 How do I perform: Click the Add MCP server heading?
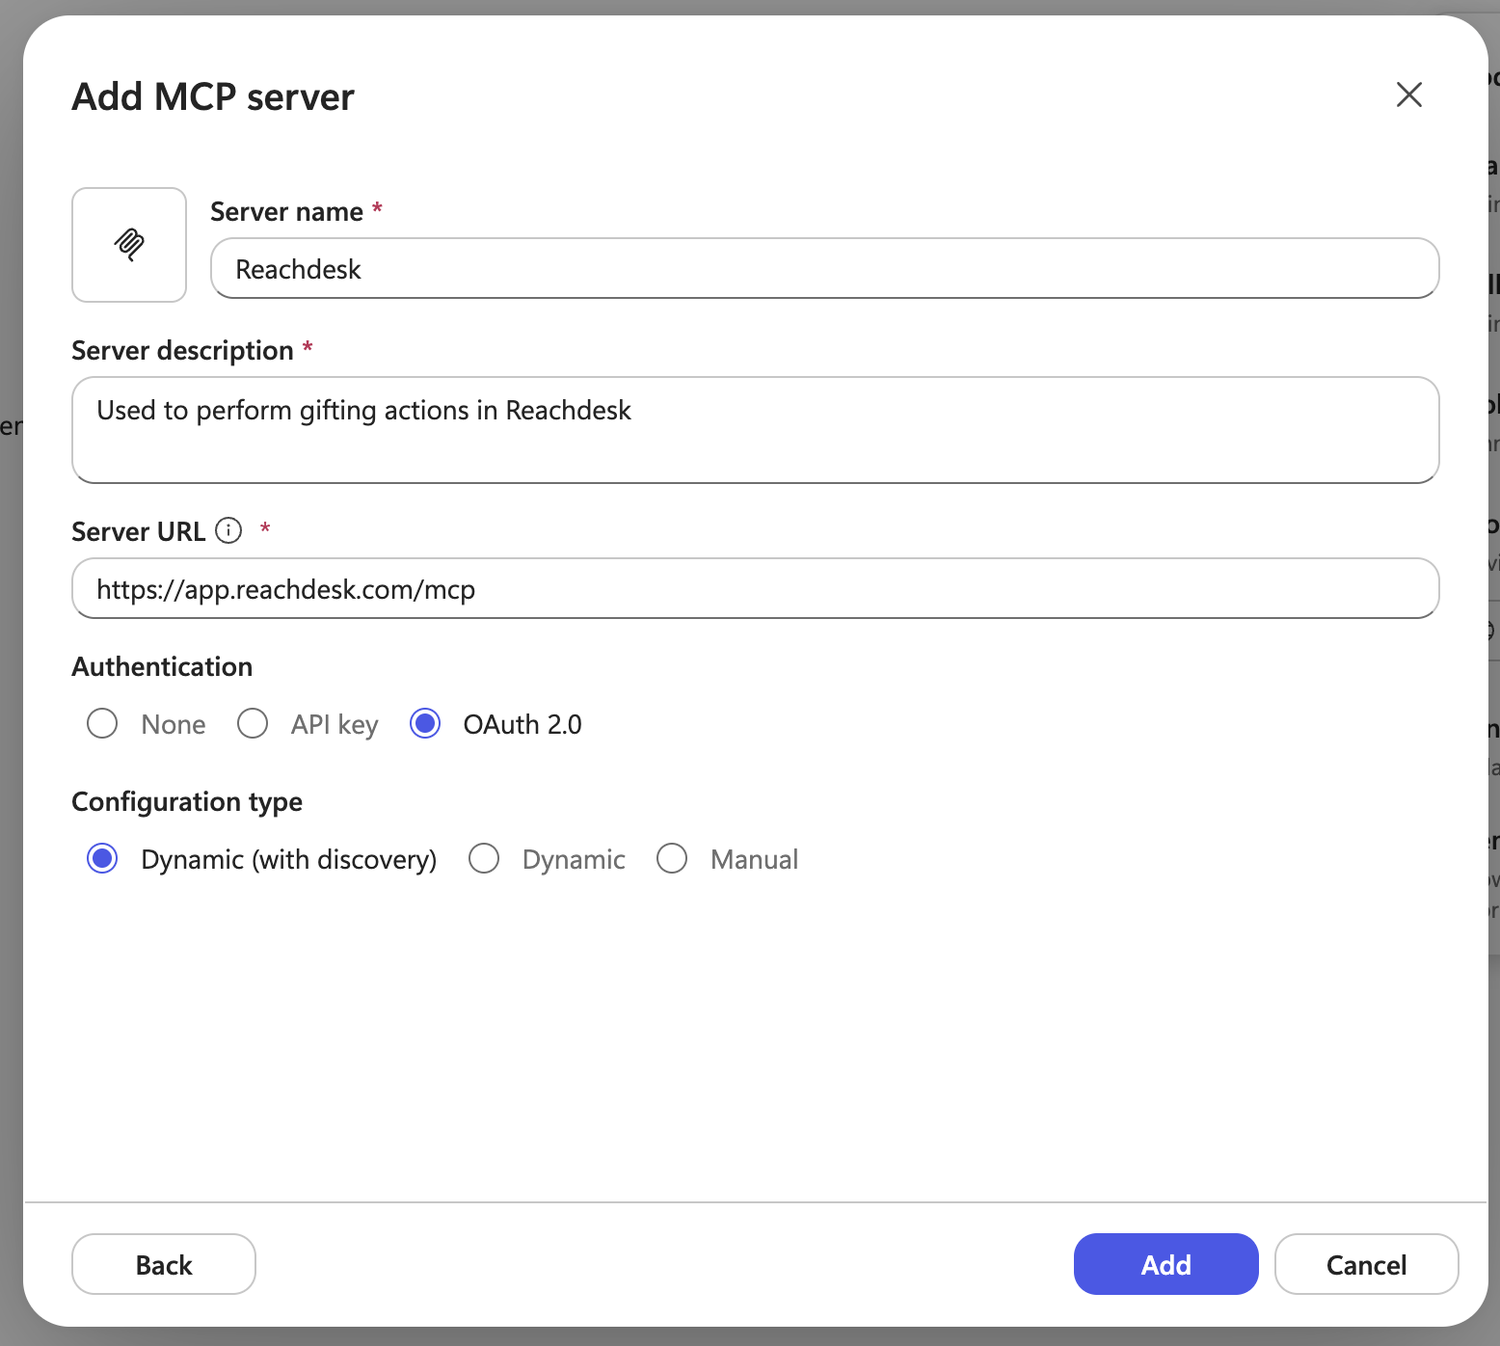point(213,97)
